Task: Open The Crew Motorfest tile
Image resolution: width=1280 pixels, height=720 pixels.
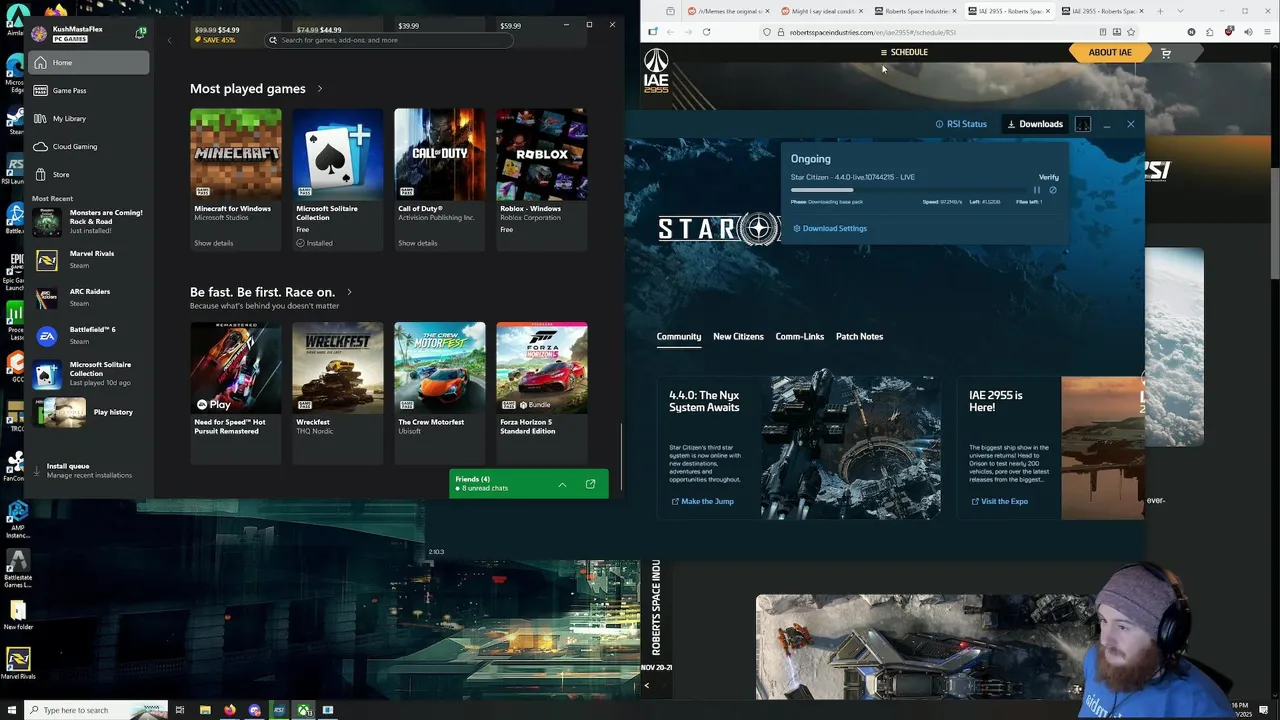Action: click(440, 392)
